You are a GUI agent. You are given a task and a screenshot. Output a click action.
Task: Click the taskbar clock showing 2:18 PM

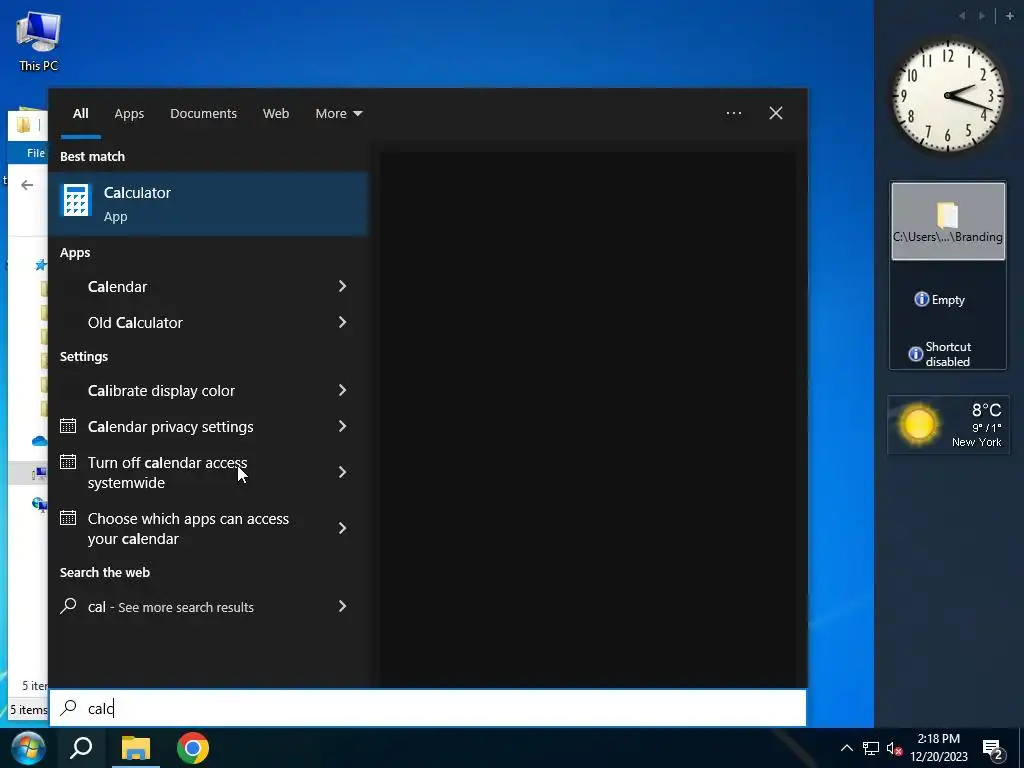coord(938,748)
